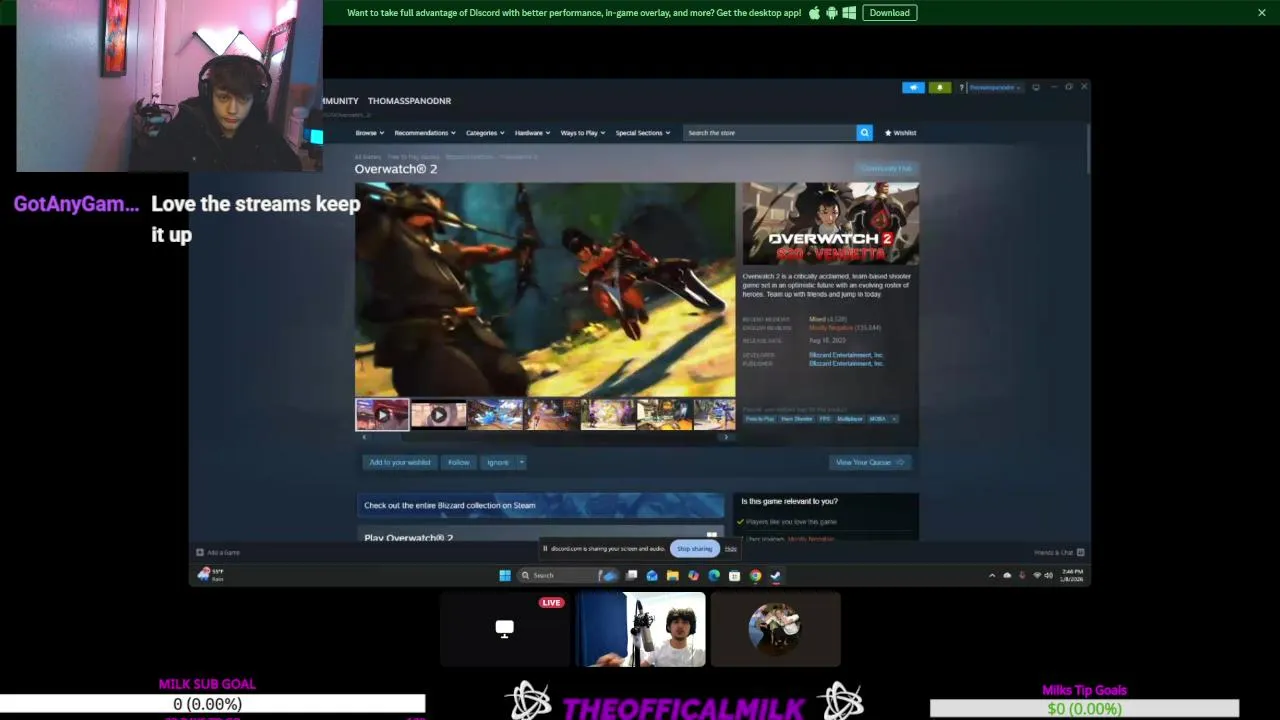Open the Steam account name dropdown
The height and width of the screenshot is (720, 1280).
click(995, 88)
